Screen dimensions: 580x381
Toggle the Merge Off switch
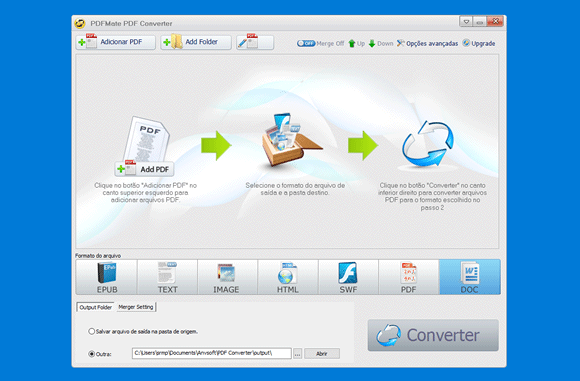306,43
